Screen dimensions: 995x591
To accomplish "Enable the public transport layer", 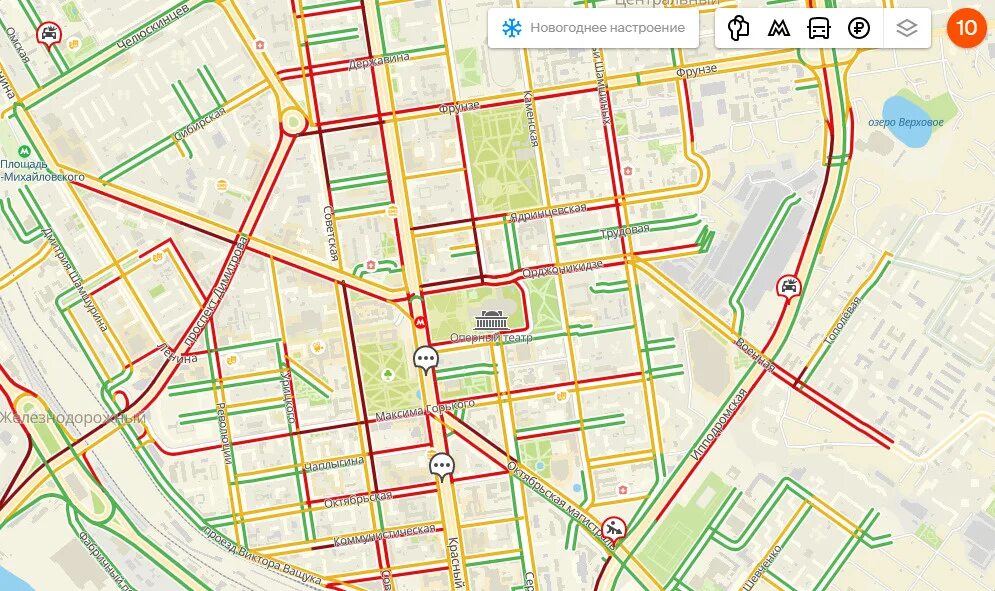I will pyautogui.click(x=819, y=28).
